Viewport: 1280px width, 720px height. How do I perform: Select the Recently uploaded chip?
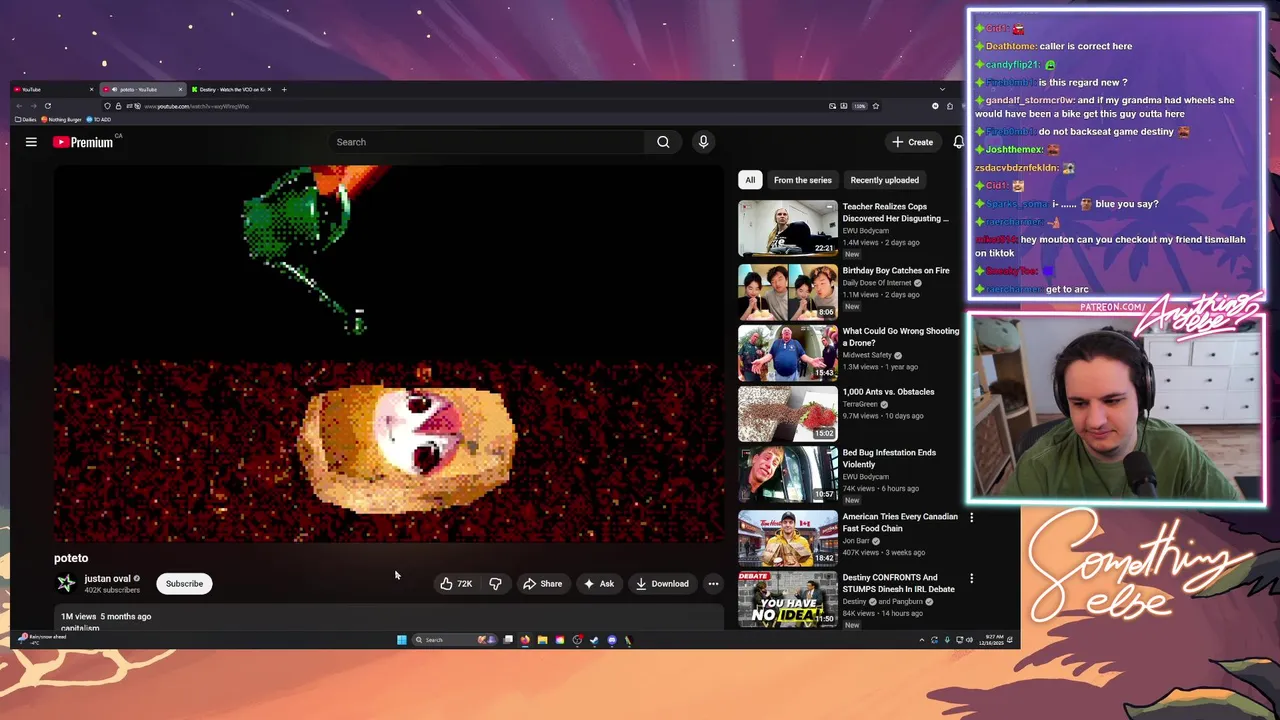coord(884,180)
